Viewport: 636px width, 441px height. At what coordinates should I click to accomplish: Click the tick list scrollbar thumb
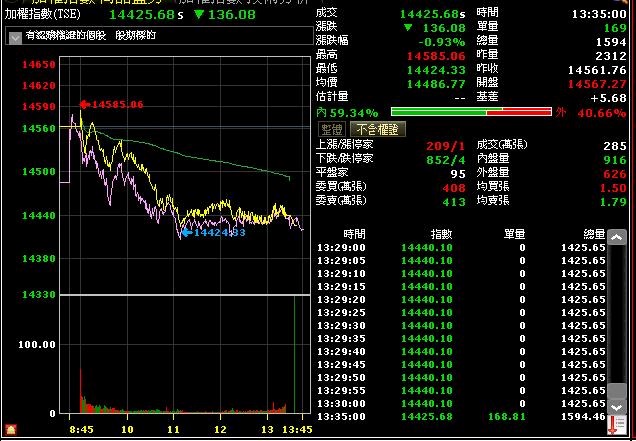617,391
